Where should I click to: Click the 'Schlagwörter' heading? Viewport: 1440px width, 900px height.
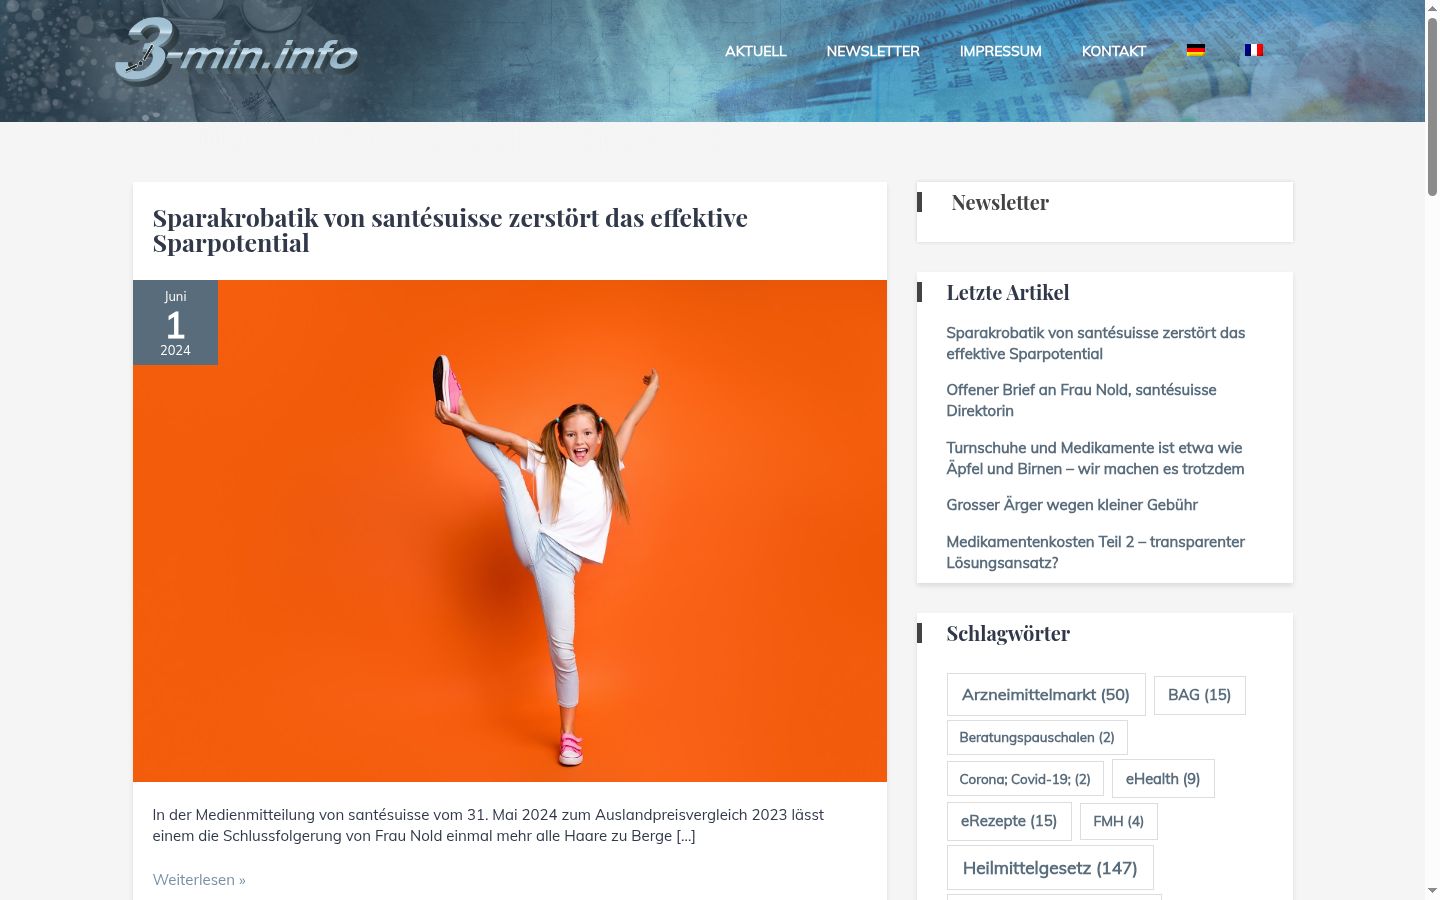pos(1008,634)
